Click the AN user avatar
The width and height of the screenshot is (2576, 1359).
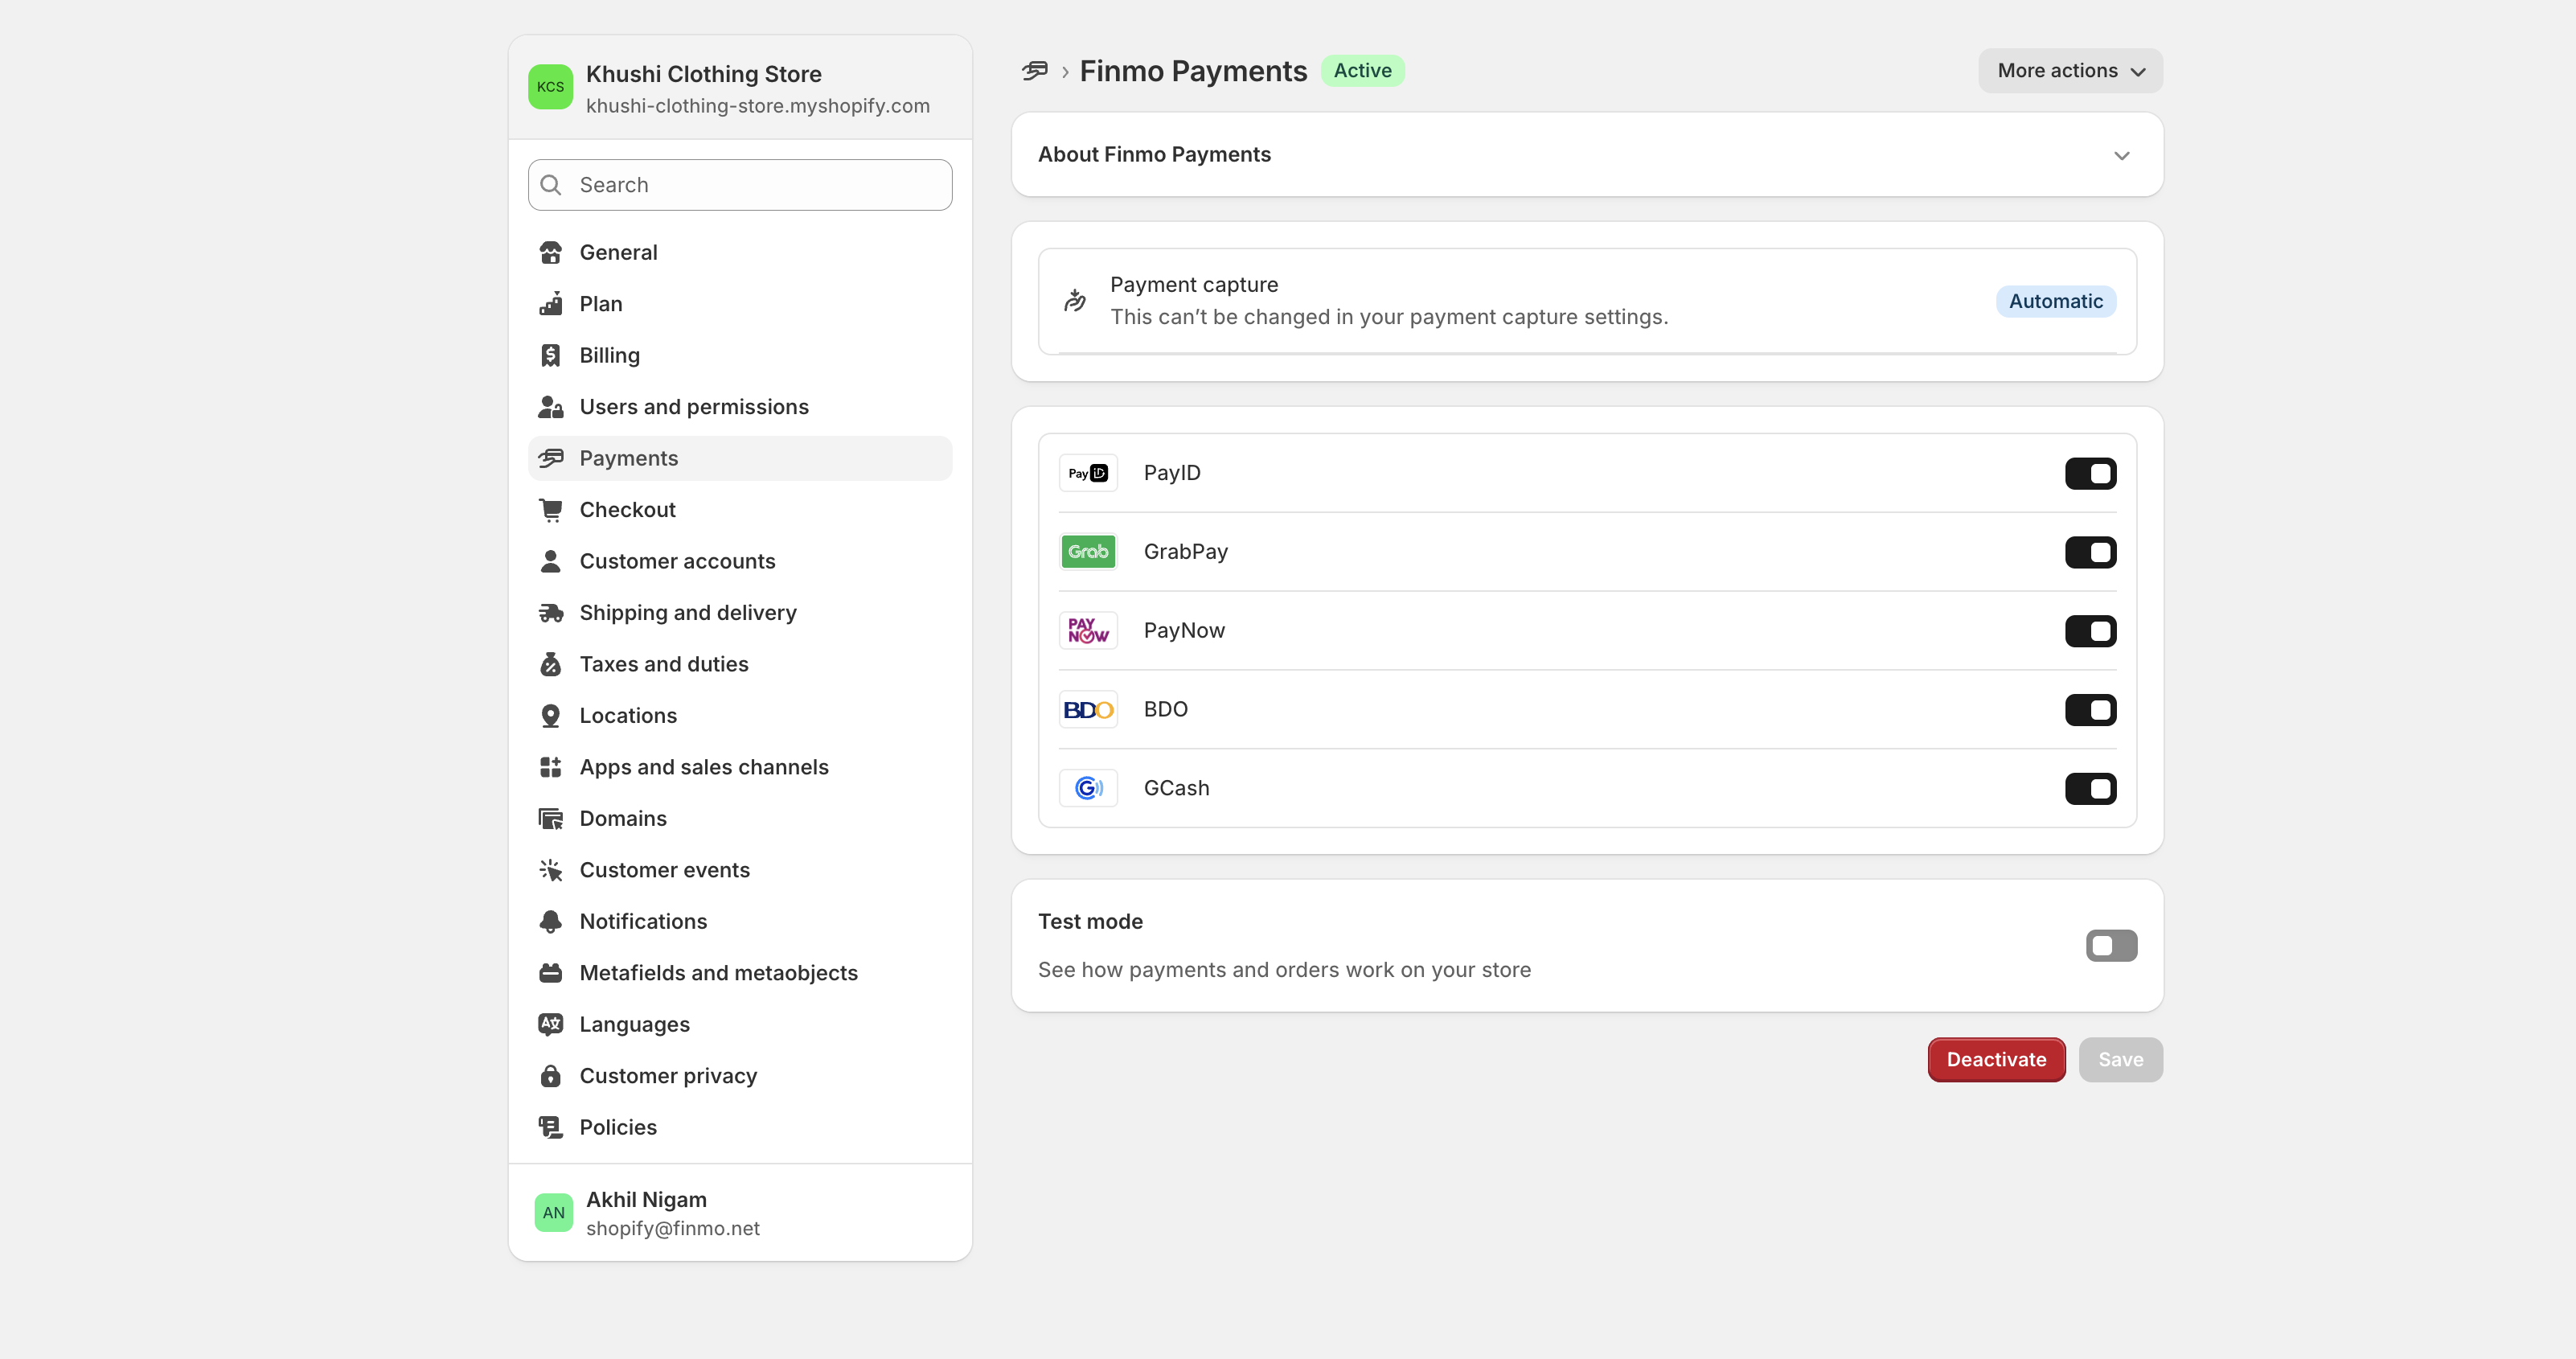(x=553, y=1213)
